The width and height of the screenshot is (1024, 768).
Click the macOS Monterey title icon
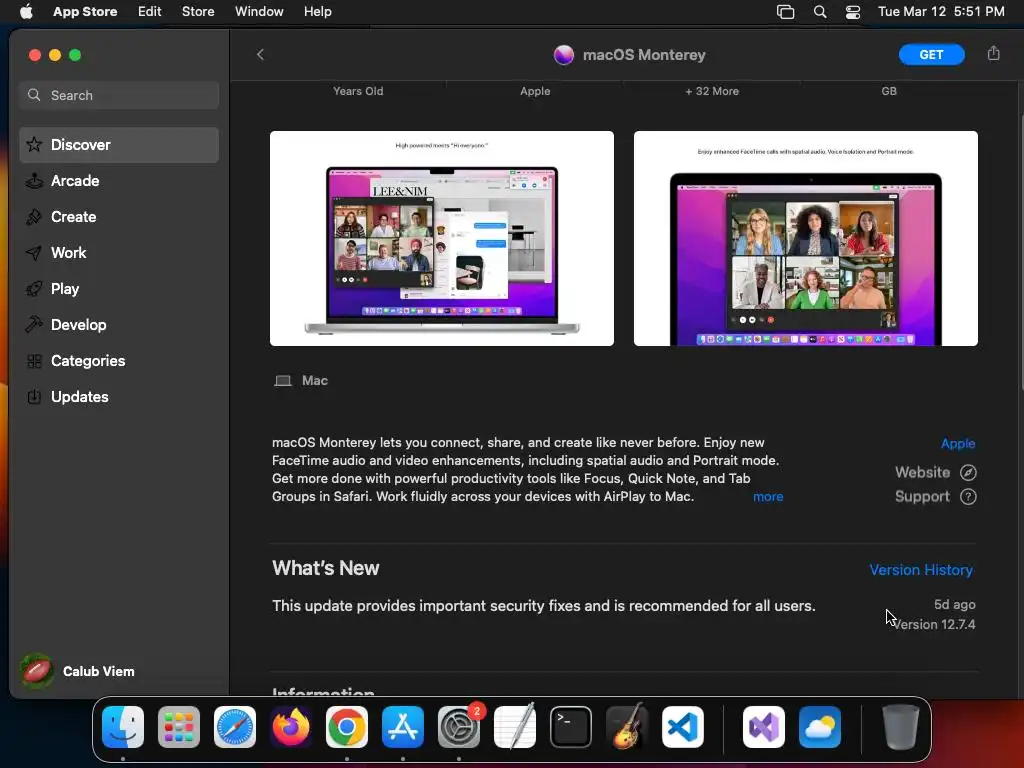[564, 55]
